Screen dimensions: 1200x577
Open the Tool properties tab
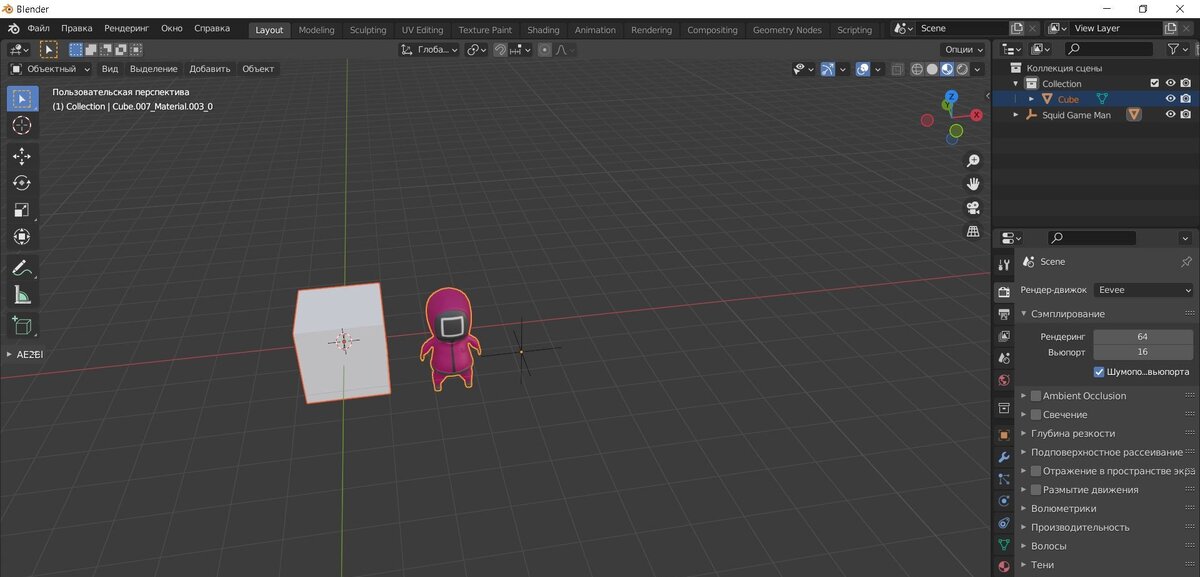pyautogui.click(x=1004, y=264)
